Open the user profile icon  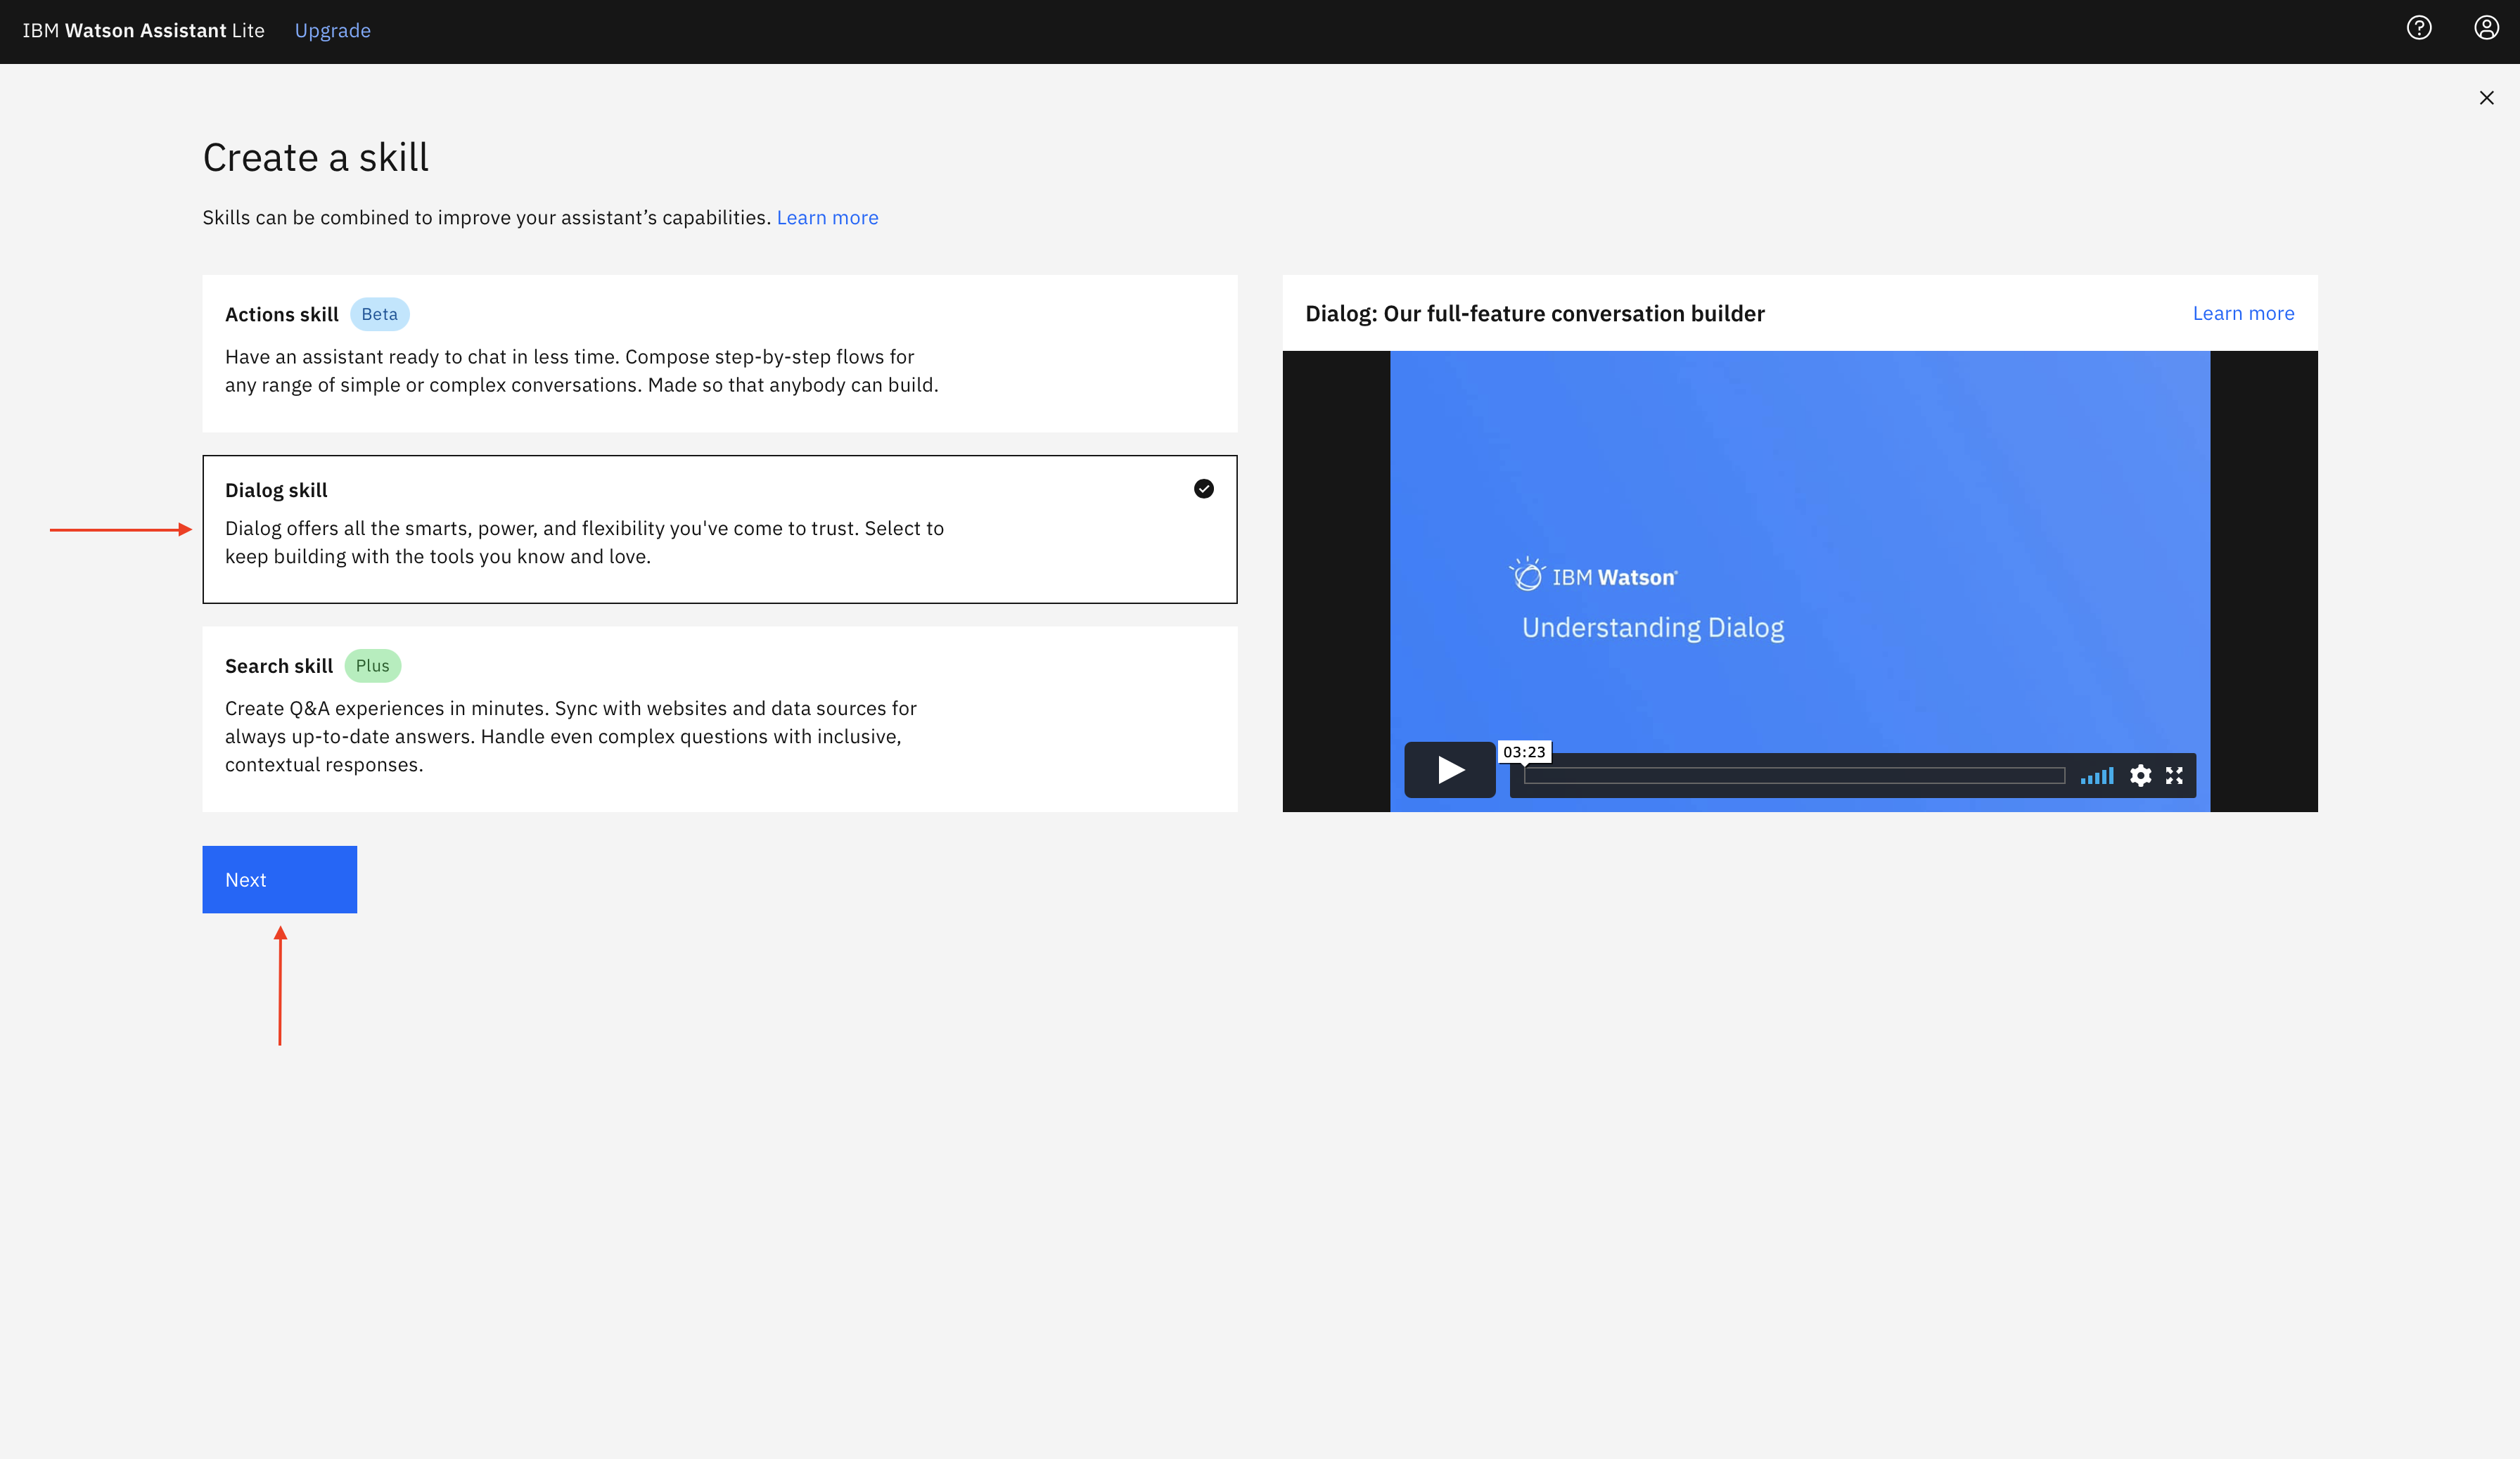click(2486, 28)
